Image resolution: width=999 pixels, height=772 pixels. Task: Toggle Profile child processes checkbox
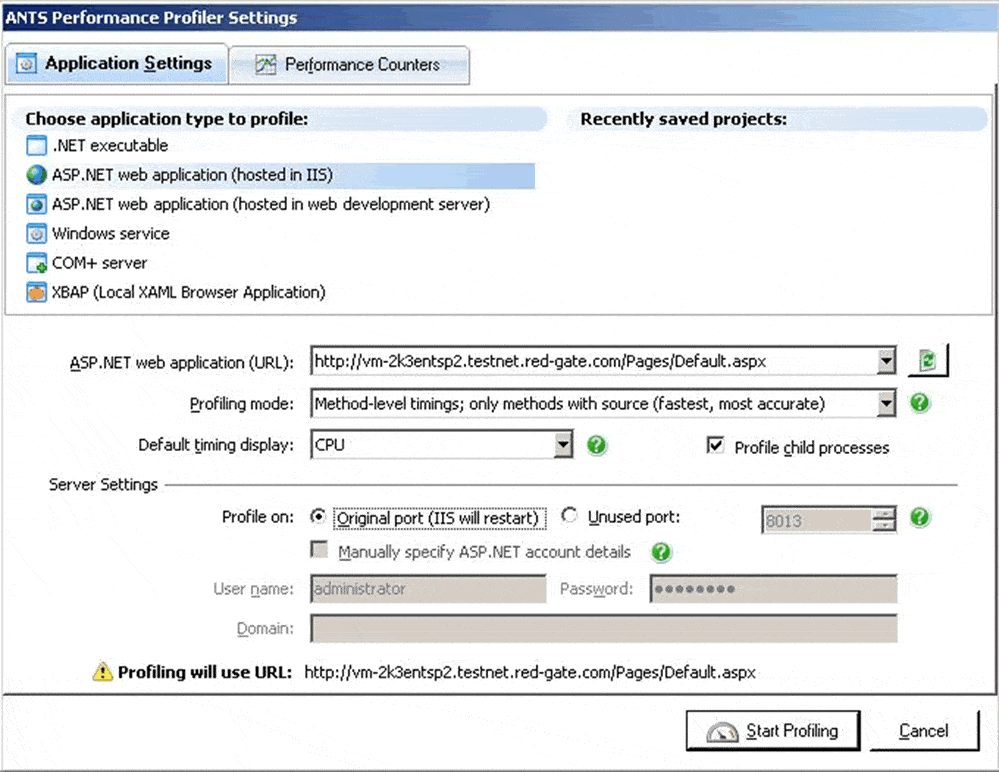pos(715,445)
